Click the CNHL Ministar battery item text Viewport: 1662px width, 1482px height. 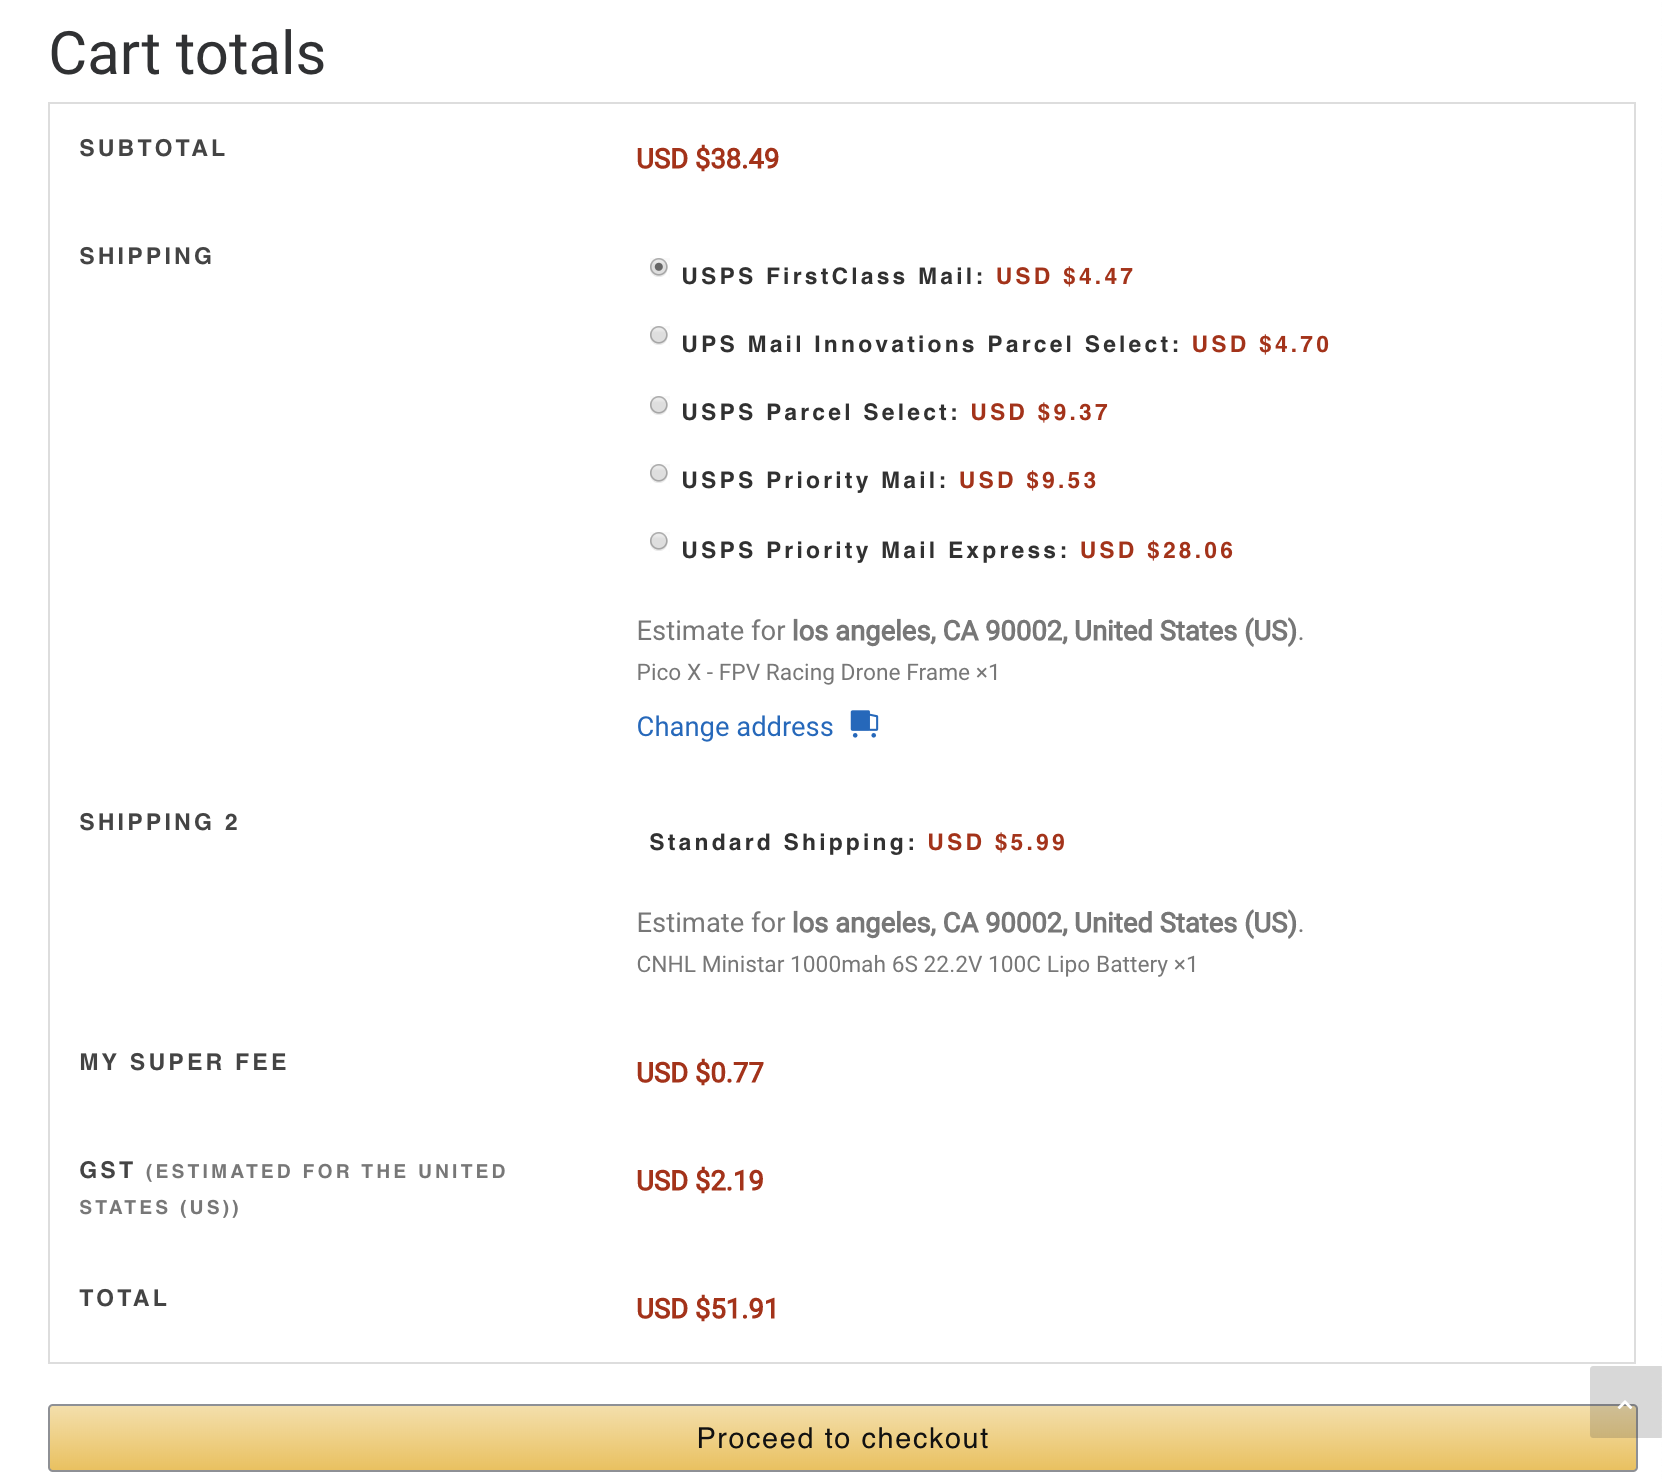point(917,964)
